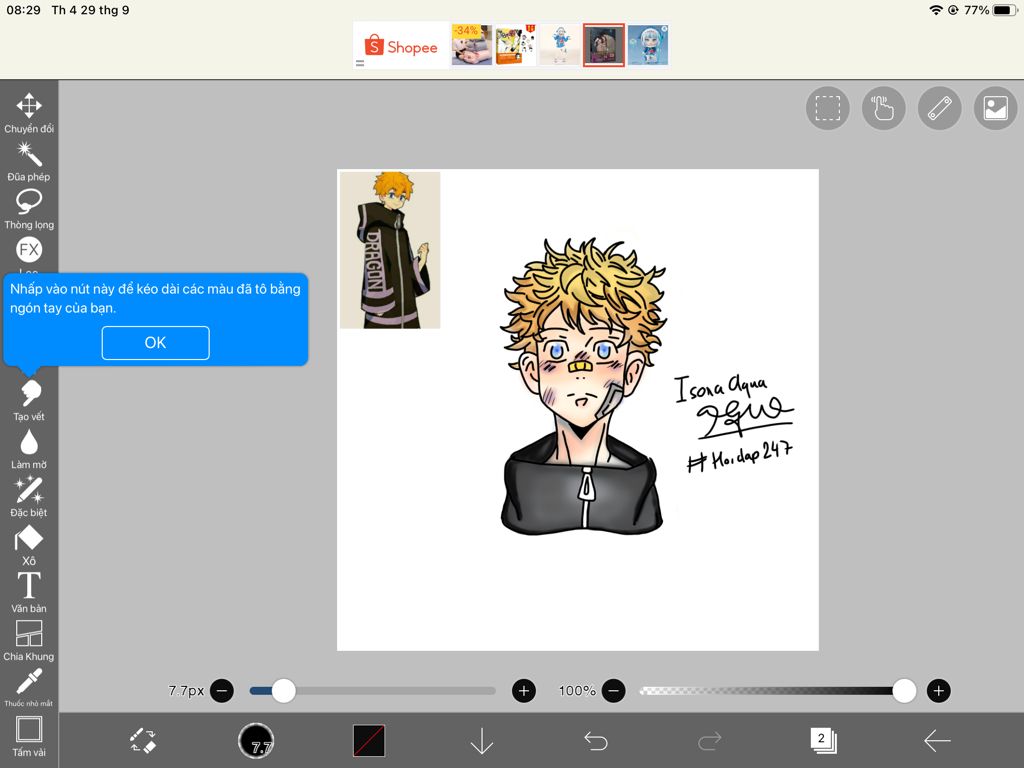The image size is (1024, 768).
Task: Select the Tấm vải canvas tool
Action: click(x=29, y=736)
